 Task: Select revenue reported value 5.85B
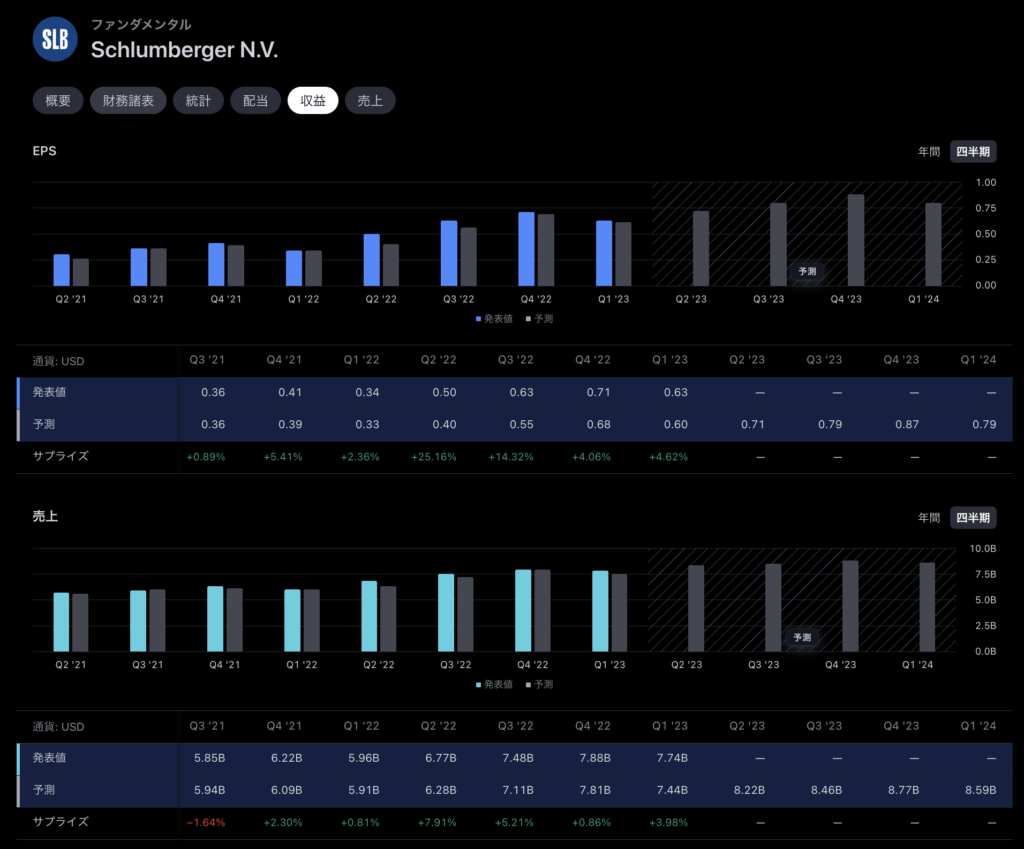pyautogui.click(x=210, y=758)
